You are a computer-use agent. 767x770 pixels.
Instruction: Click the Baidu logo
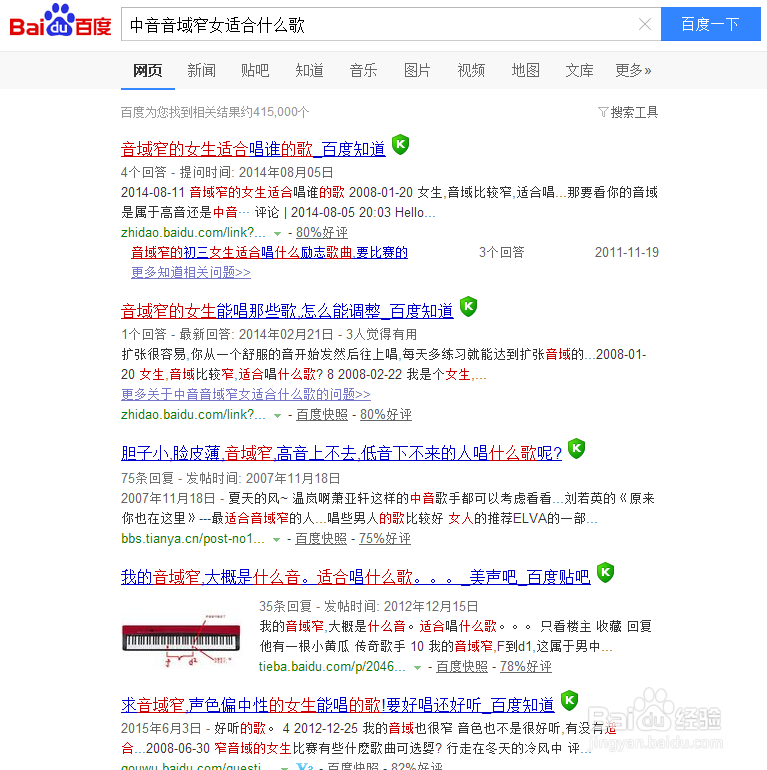pos(60,21)
